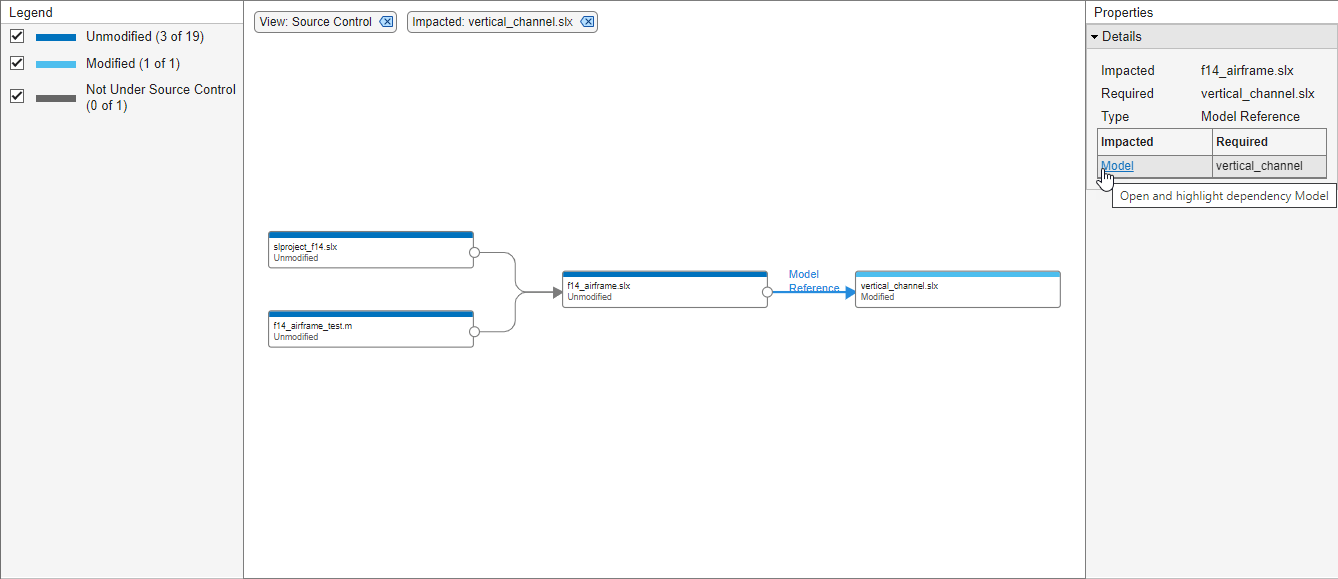This screenshot has height=579, width=1338.
Task: Select the blue Model Reference arrowhead
Action: click(850, 292)
